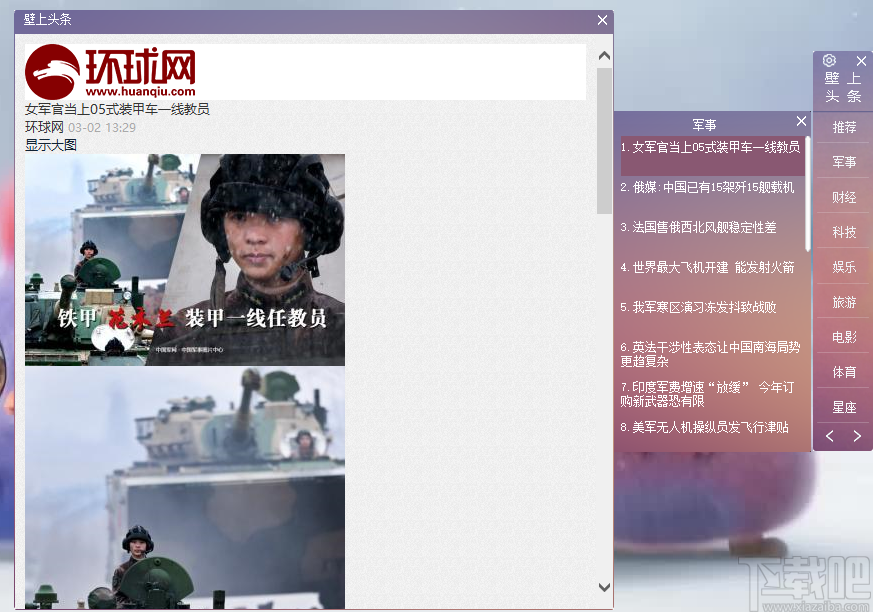Select the 体育 category tab

[843, 372]
